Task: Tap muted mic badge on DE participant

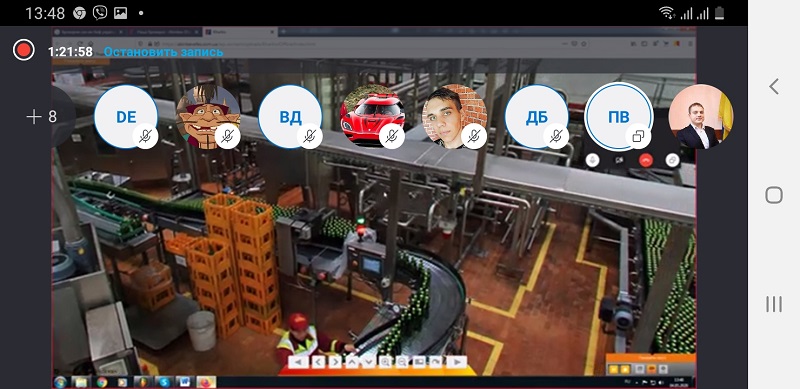Action: 145,136
